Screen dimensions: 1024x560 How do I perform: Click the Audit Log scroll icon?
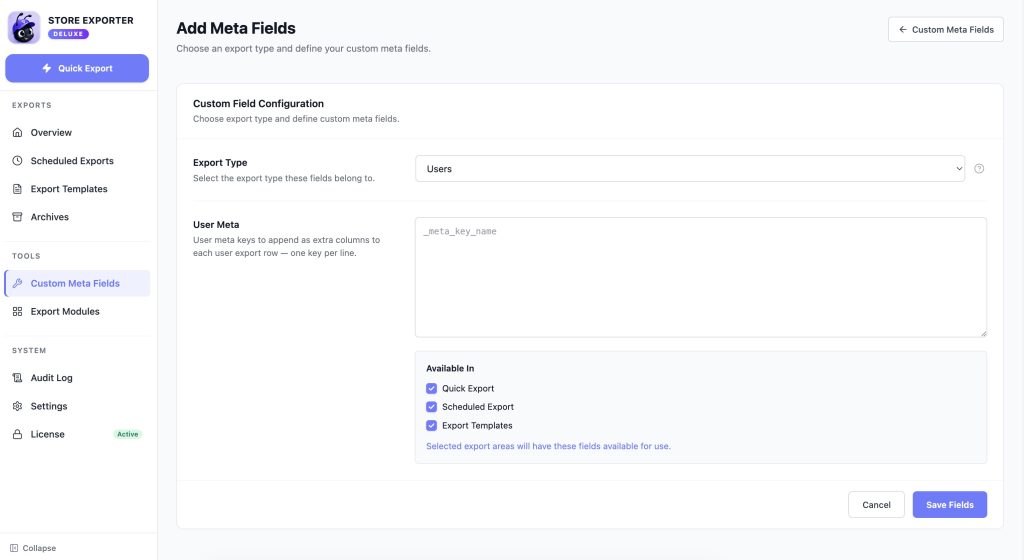pos(18,378)
